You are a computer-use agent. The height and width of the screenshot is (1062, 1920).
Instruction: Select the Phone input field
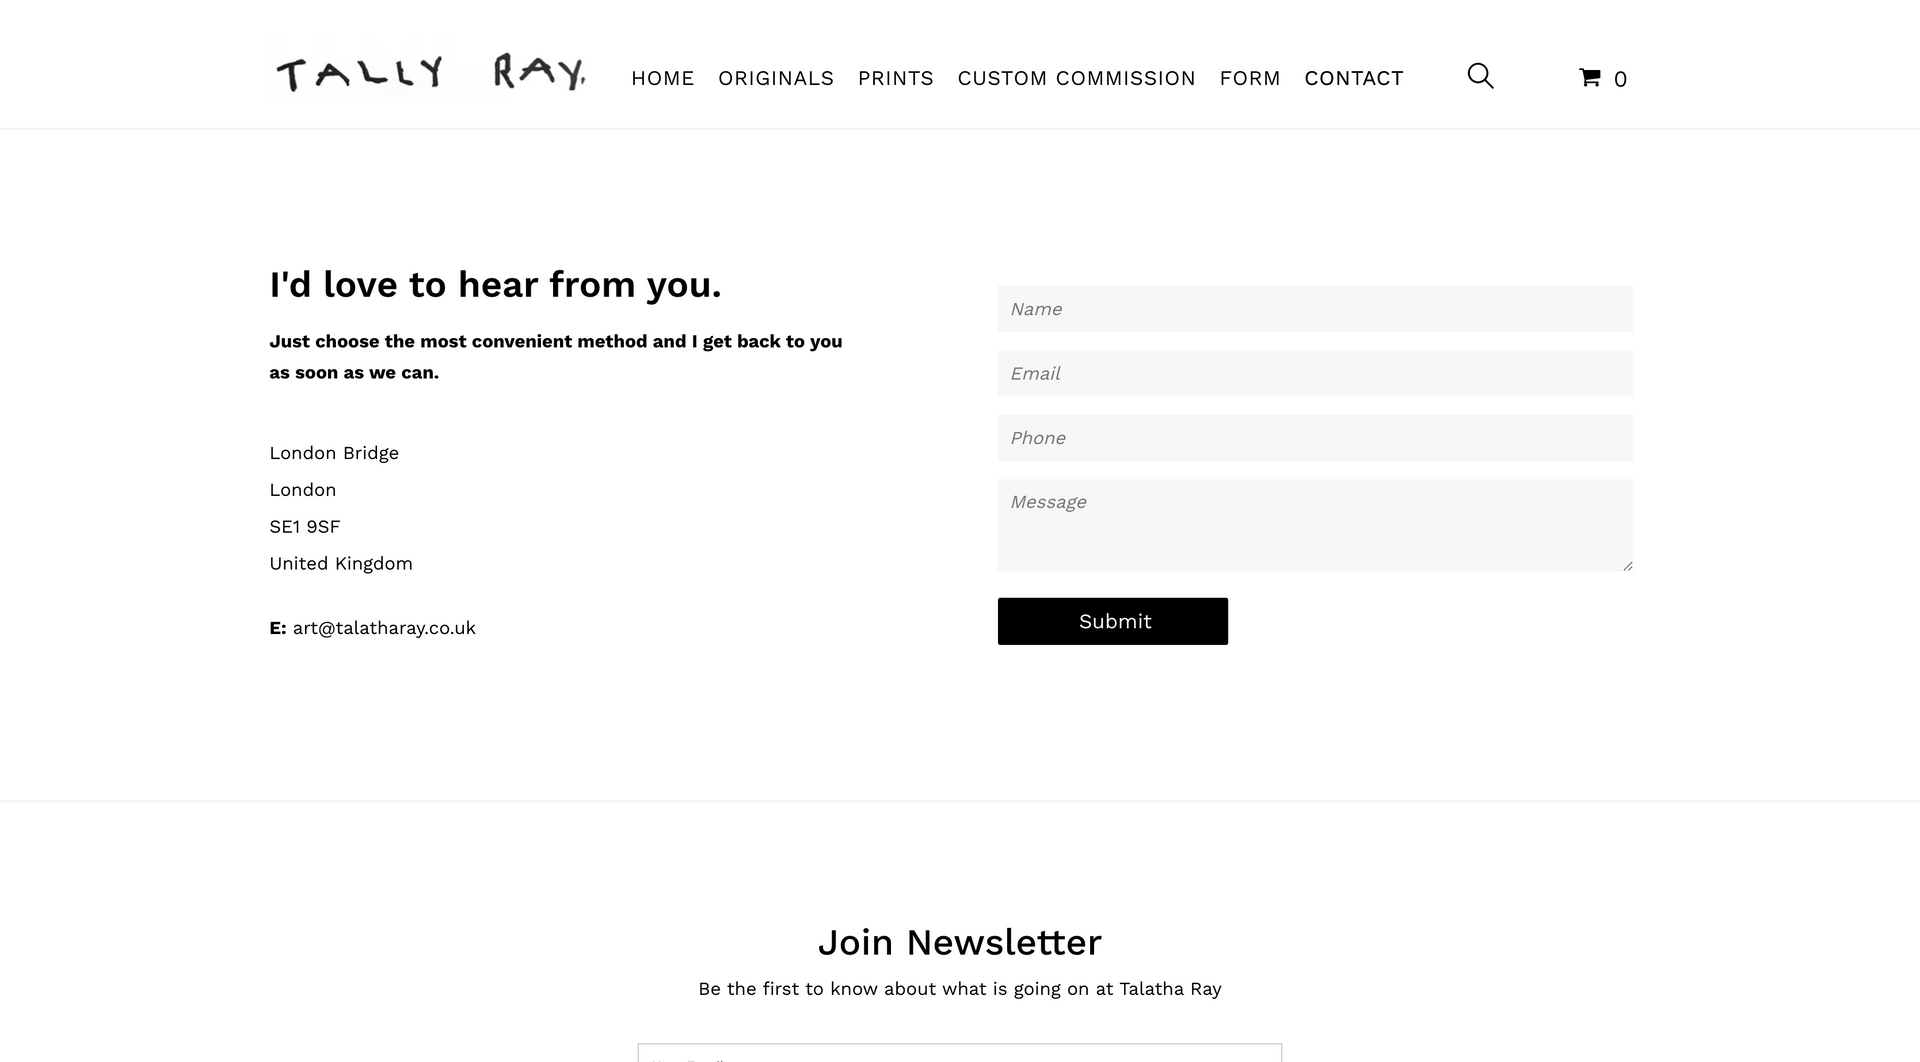[1315, 438]
